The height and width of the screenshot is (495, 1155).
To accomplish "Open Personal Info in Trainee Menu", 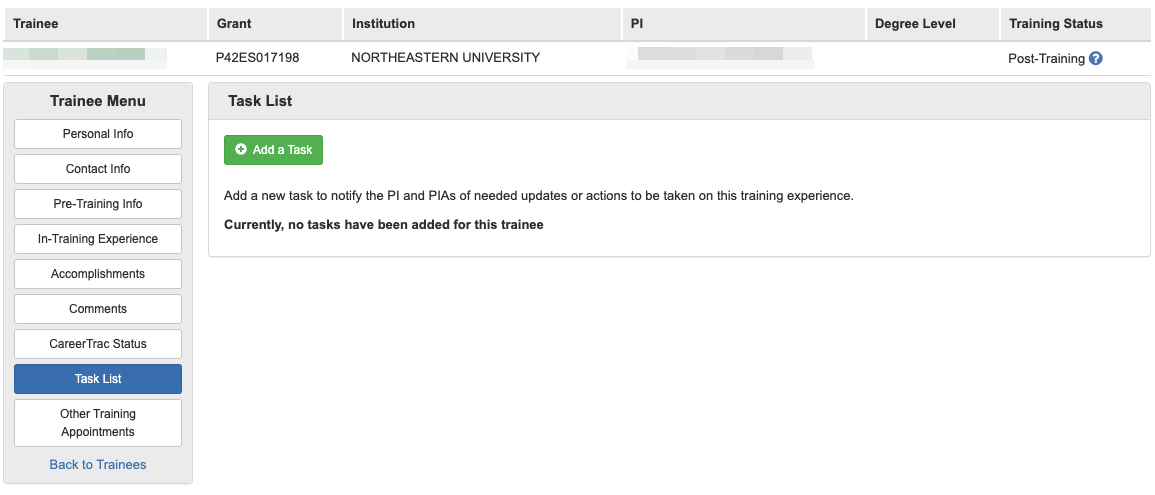I will (x=98, y=134).
